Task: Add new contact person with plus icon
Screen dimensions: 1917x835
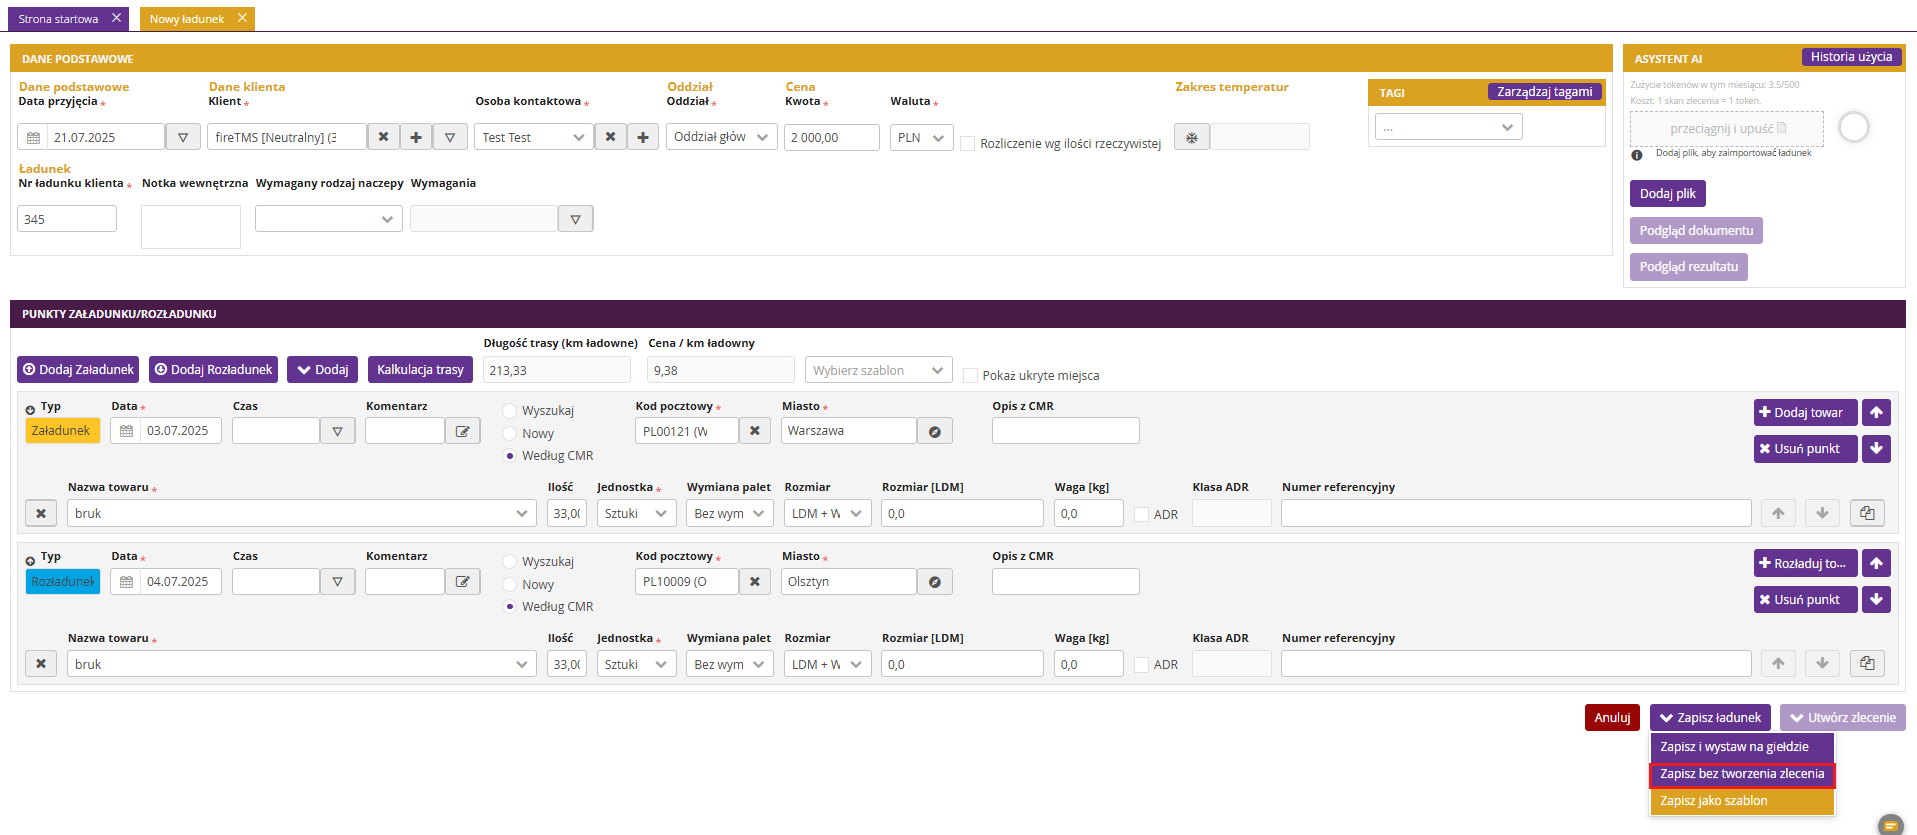Action: pos(643,137)
